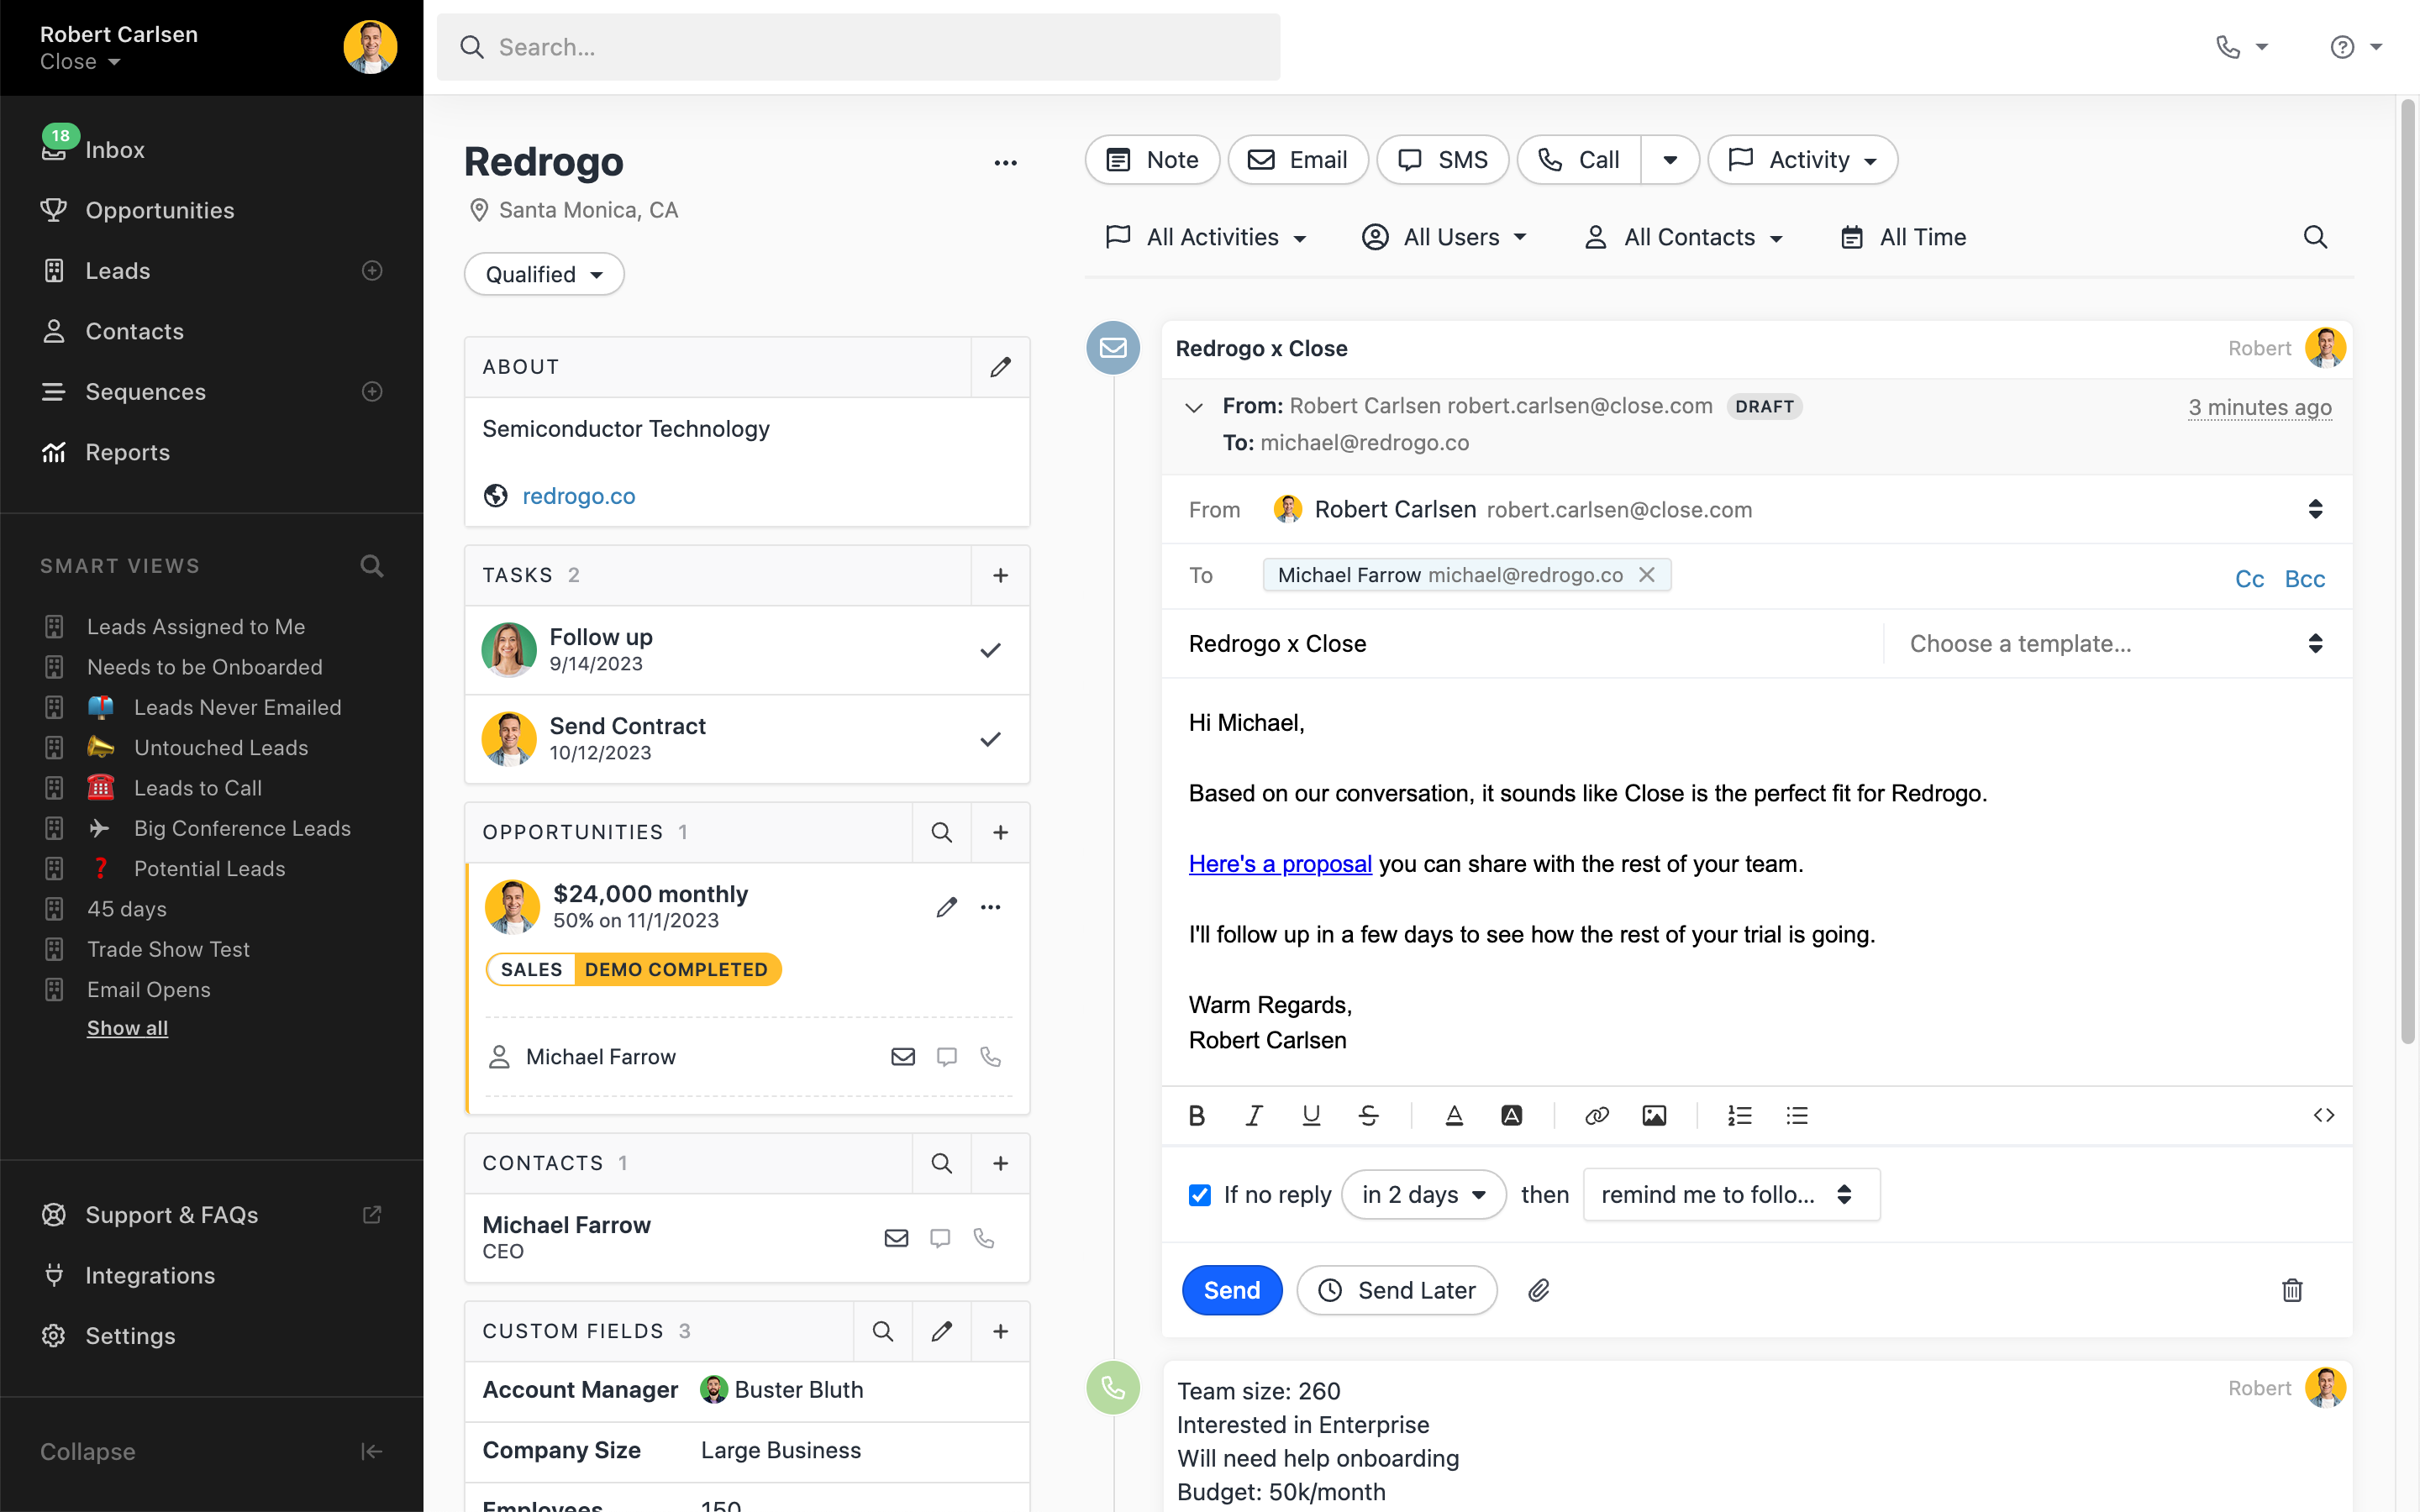This screenshot has height=1512, width=2420.
Task: Mark the Follow up task complete
Action: coord(990,650)
